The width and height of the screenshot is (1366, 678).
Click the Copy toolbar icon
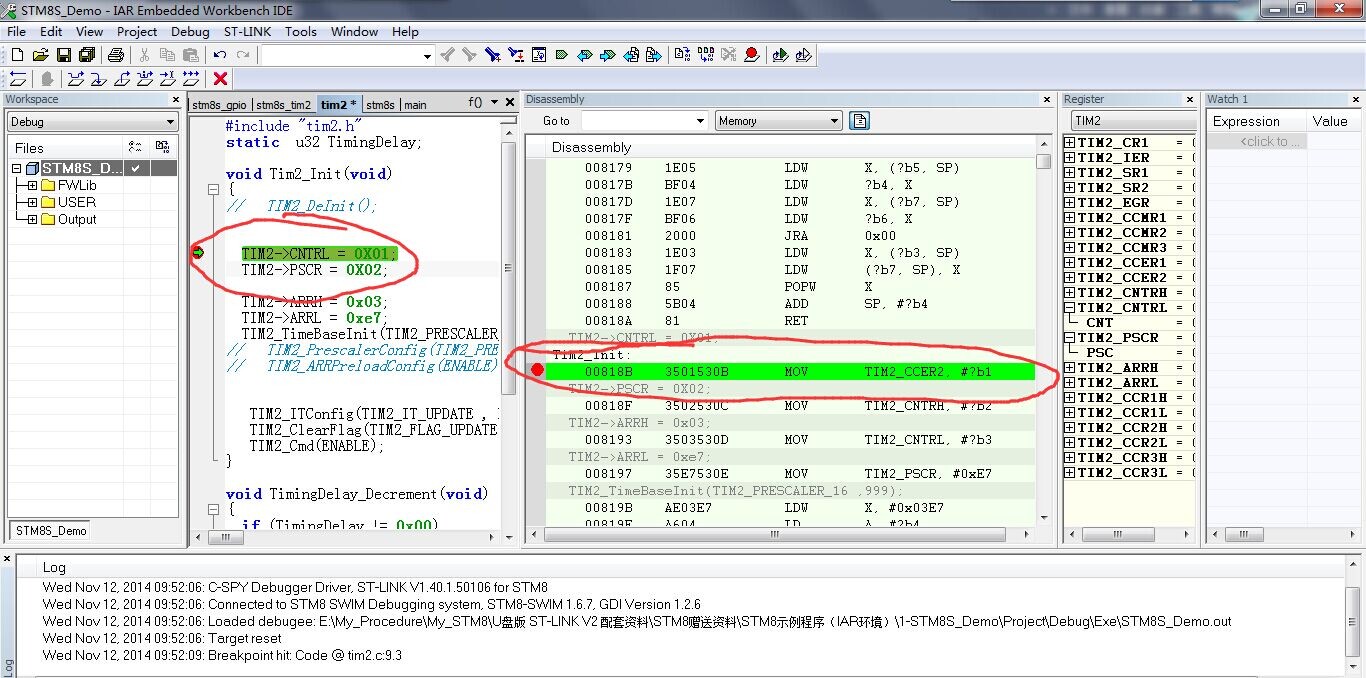click(x=167, y=55)
